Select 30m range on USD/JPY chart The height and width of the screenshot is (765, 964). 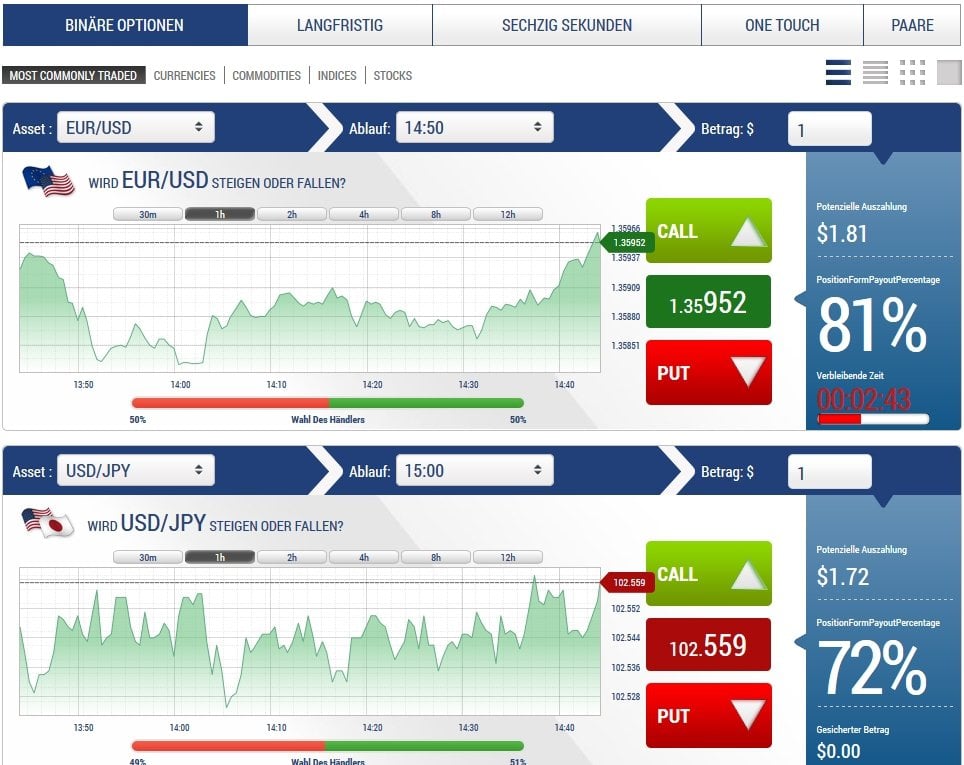(x=148, y=557)
